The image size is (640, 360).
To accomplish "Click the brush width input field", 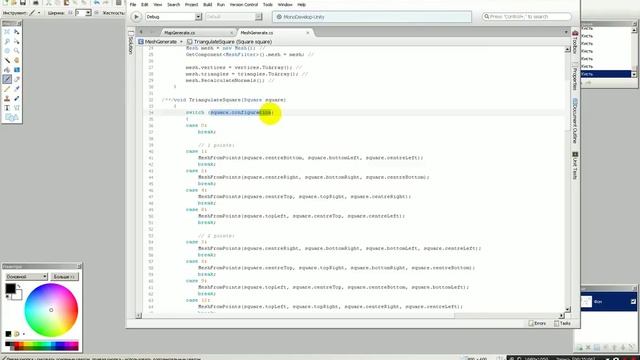I will pos(80,13).
